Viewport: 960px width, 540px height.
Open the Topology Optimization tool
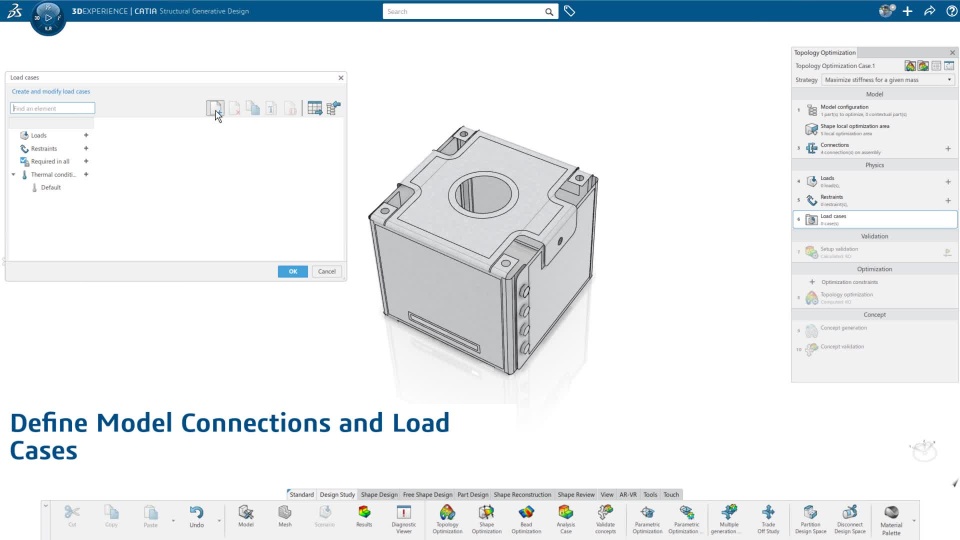coord(447,519)
